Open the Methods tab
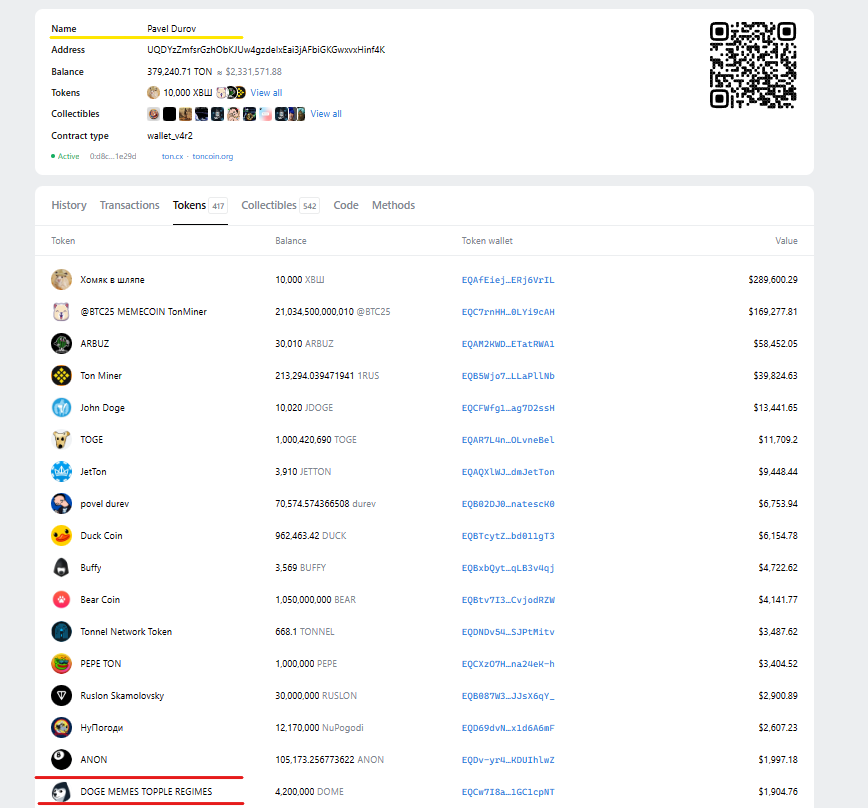 (393, 205)
